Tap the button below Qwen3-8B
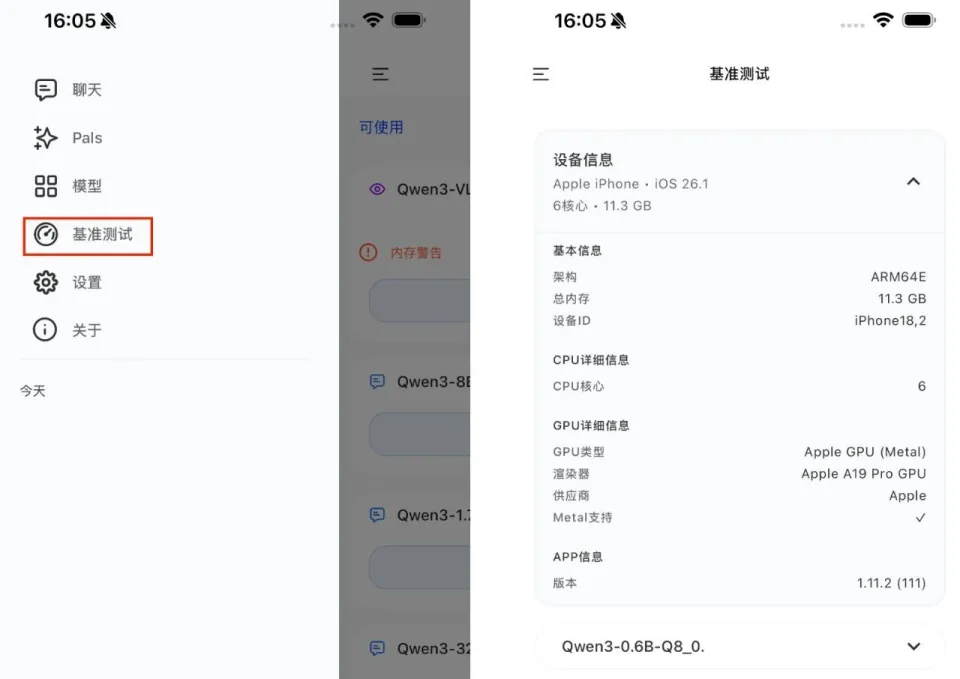This screenshot has width=960, height=679. 419,434
